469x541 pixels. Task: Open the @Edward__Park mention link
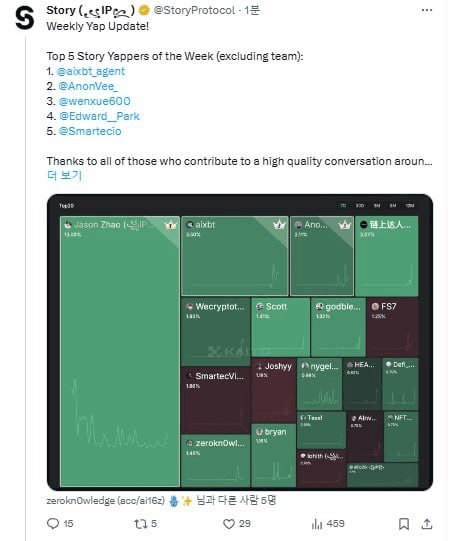tap(99, 116)
